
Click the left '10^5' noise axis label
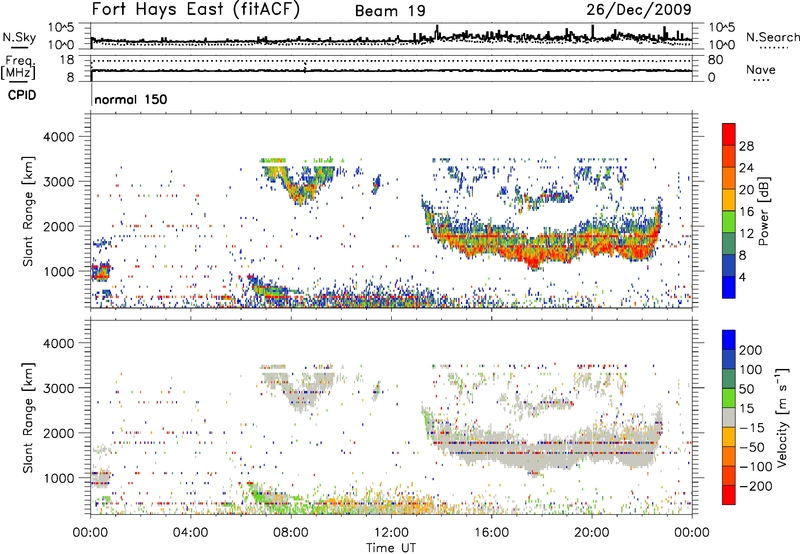pyautogui.click(x=61, y=28)
